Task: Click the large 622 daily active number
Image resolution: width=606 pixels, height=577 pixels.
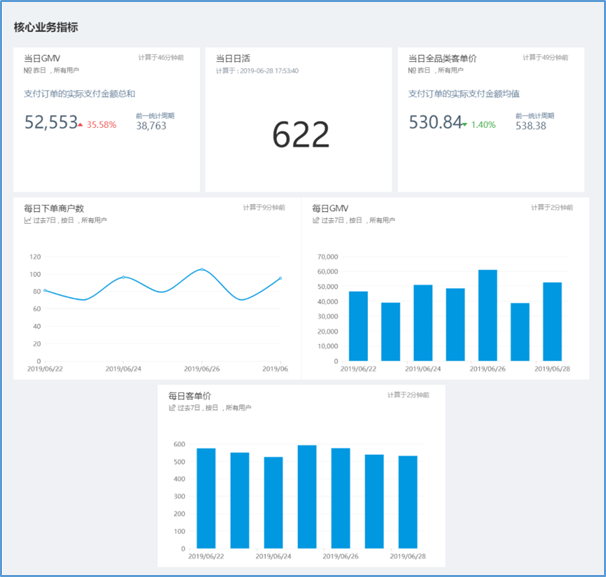Action: (301, 134)
